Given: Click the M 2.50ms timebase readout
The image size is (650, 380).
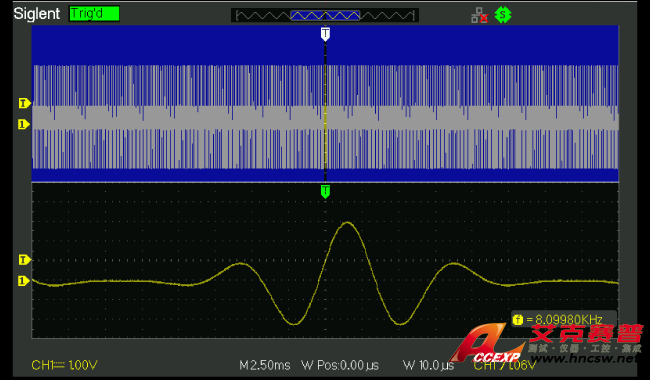Looking at the screenshot, I should [265, 365].
